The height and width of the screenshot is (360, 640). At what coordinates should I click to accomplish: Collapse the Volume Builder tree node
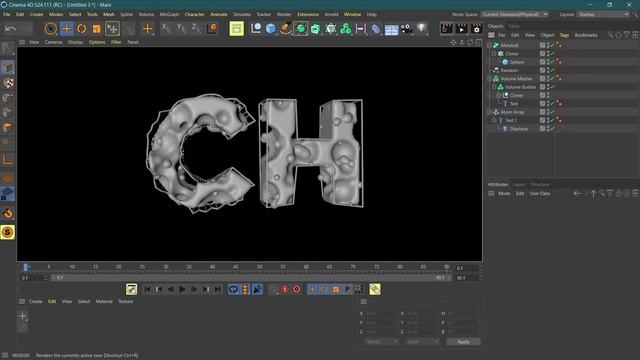pos(494,87)
